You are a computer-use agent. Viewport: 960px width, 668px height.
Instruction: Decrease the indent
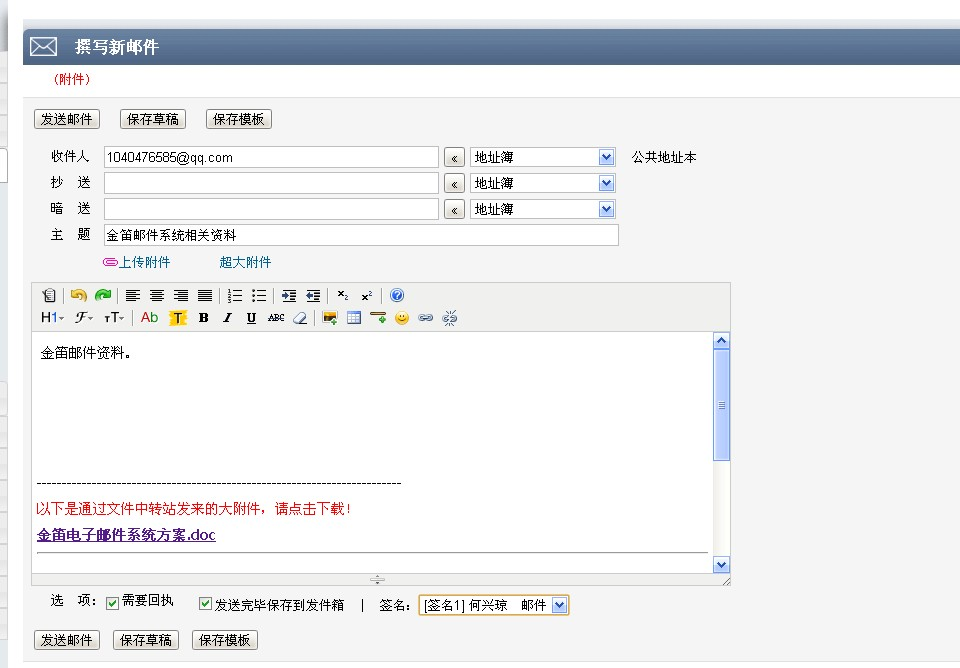[x=313, y=296]
